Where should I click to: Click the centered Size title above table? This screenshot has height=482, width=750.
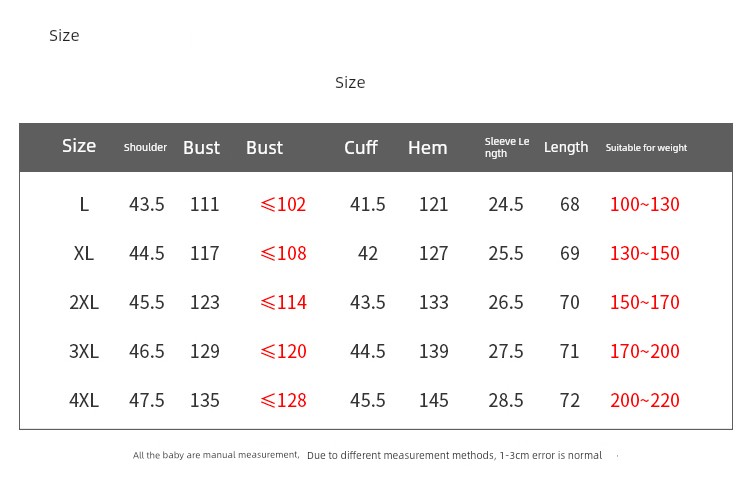coord(350,82)
